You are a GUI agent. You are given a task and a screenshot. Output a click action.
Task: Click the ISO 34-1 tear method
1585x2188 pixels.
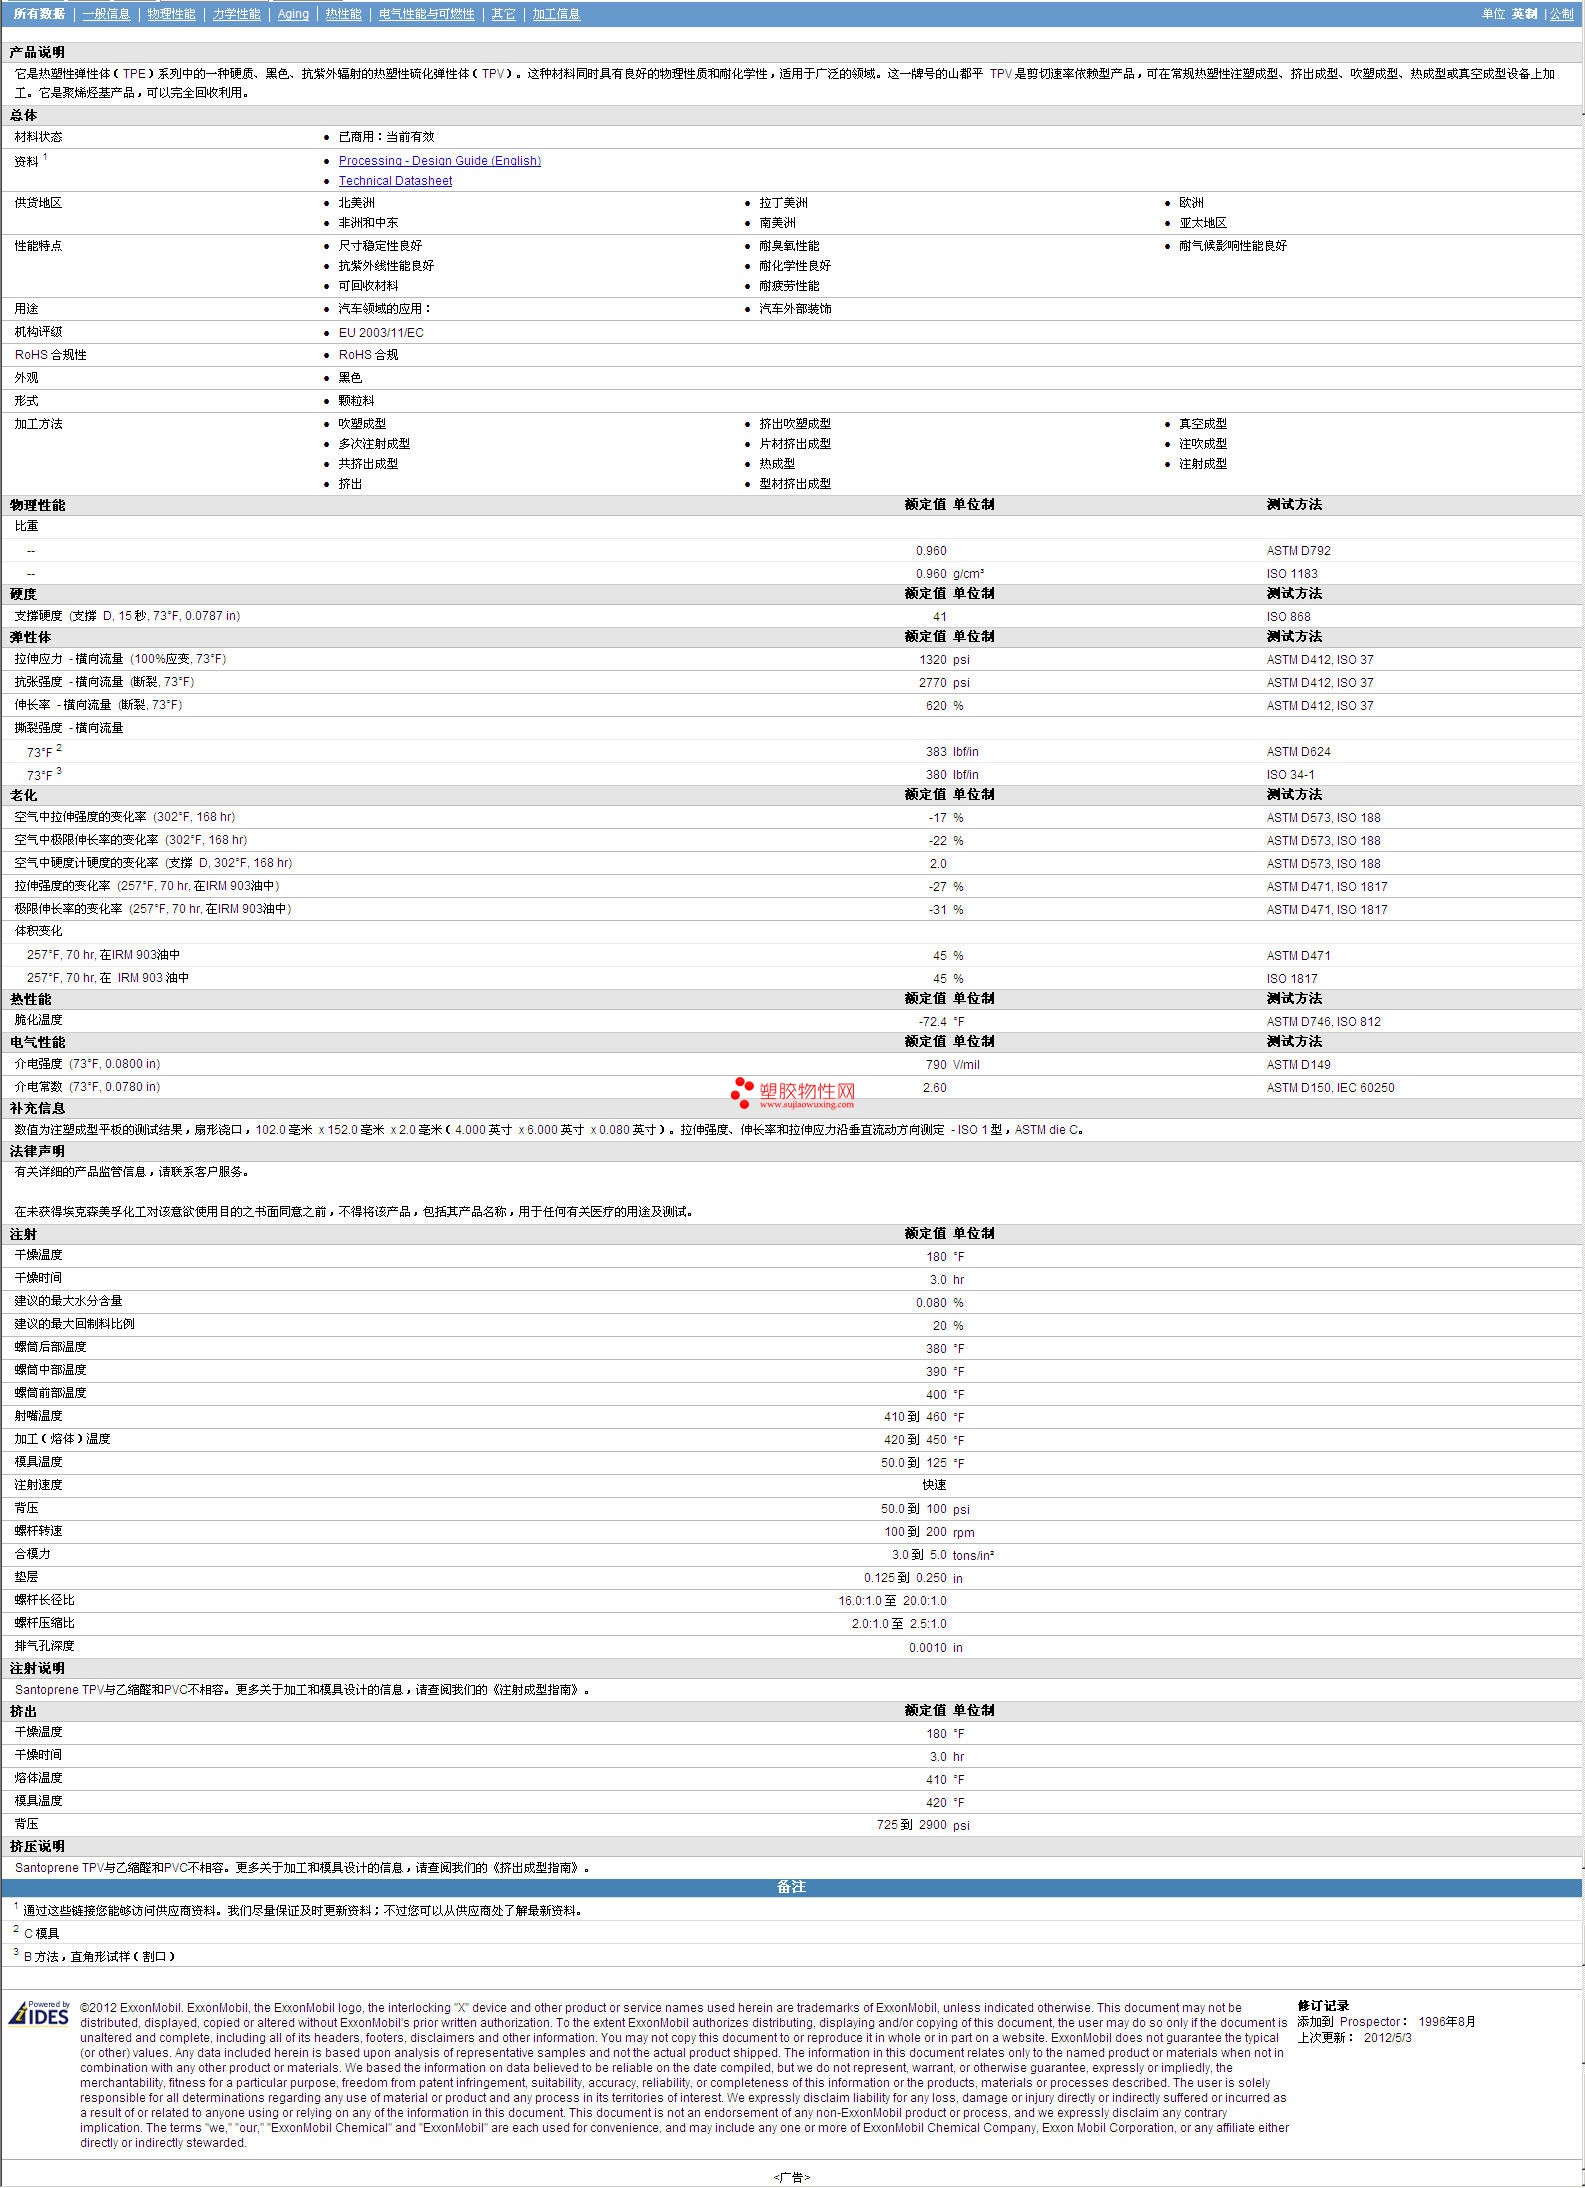pyautogui.click(x=1290, y=775)
